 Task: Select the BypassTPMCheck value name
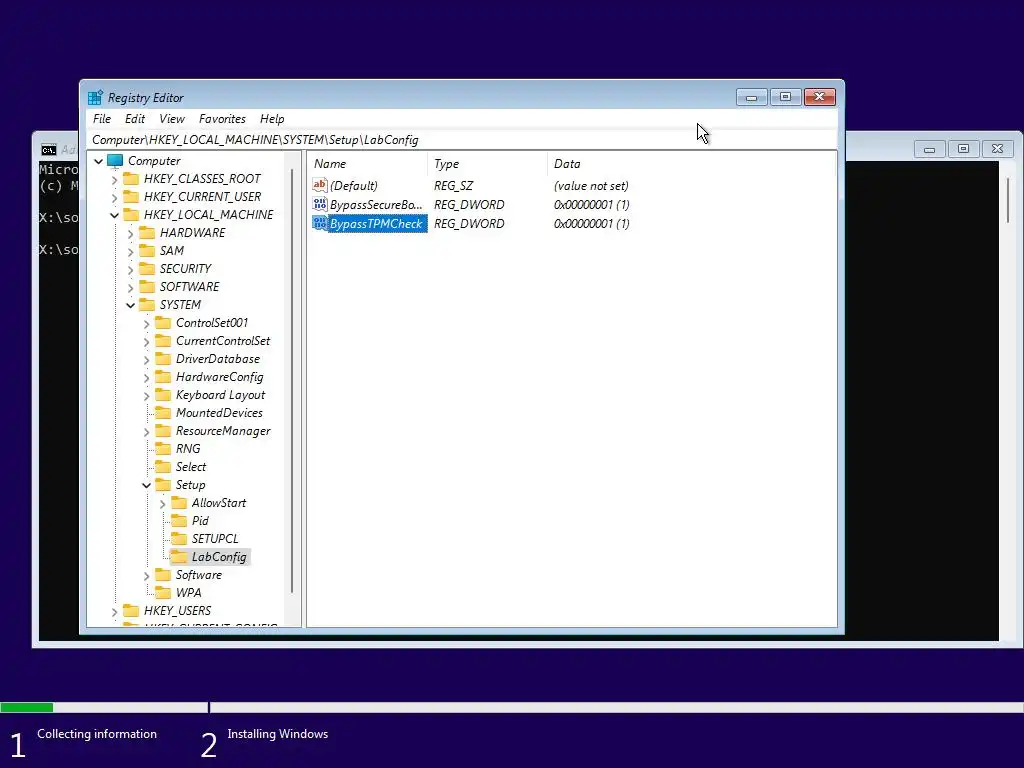point(376,223)
